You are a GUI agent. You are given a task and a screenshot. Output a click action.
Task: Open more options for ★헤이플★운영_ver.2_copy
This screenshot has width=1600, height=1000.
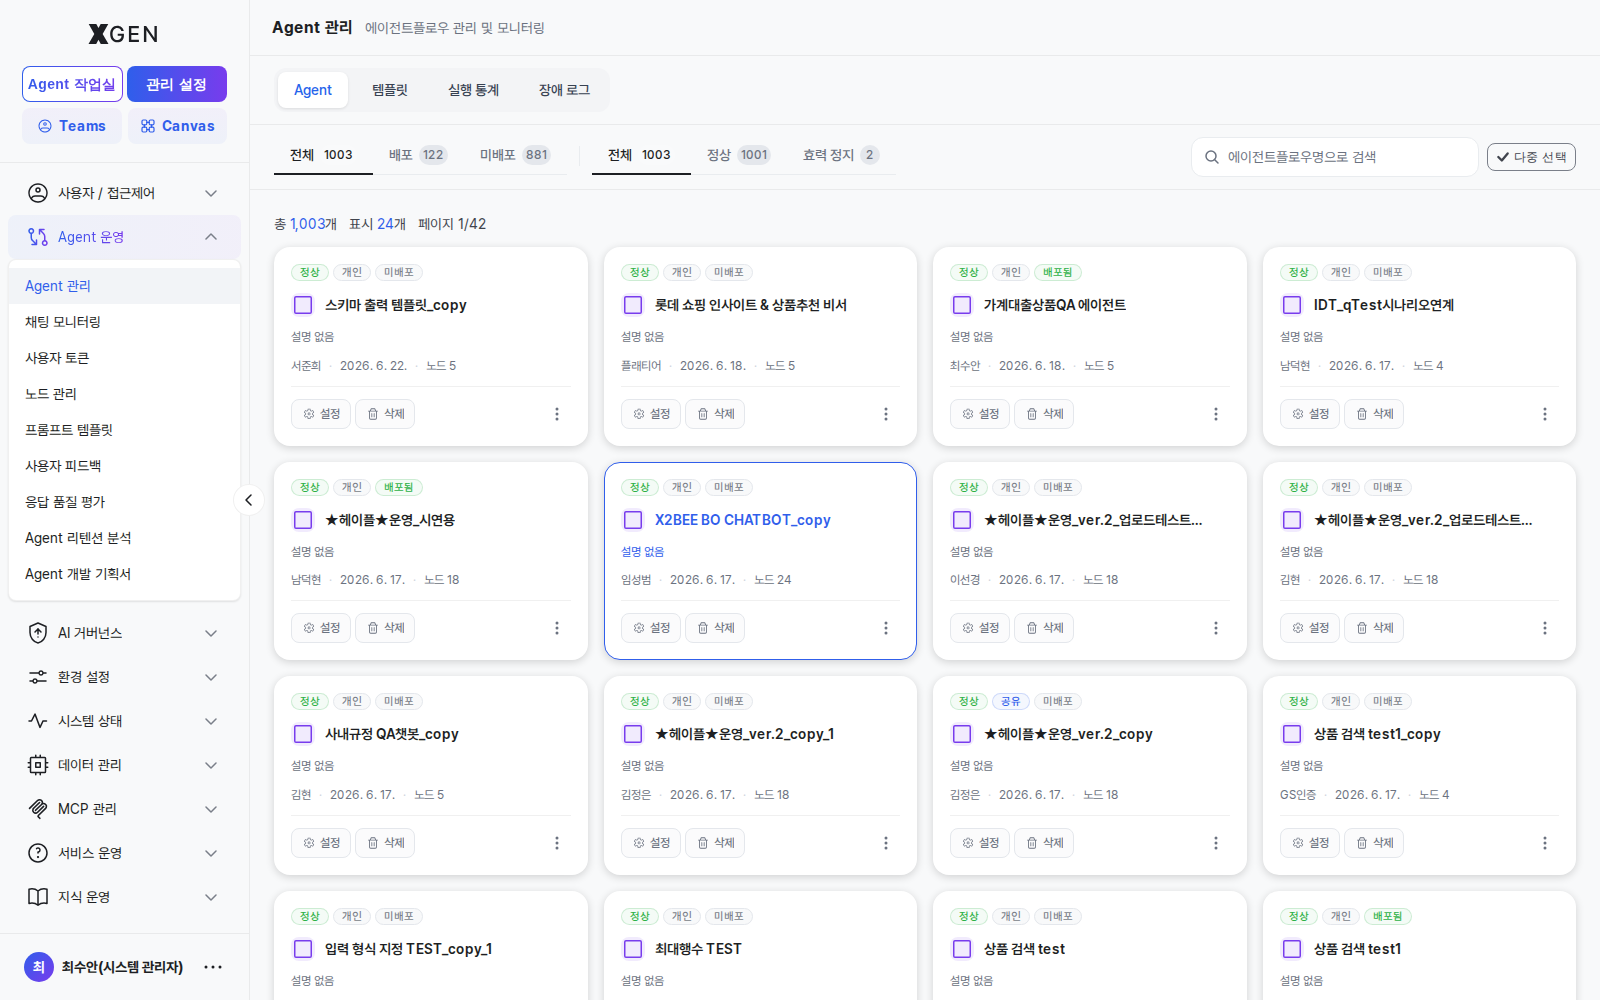[1216, 843]
